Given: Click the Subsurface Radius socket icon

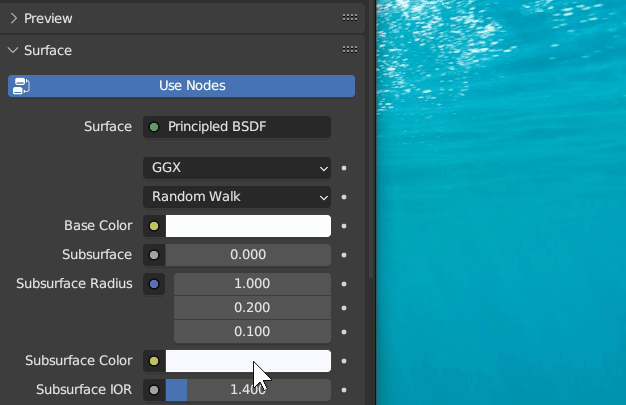Looking at the screenshot, I should 154,284.
